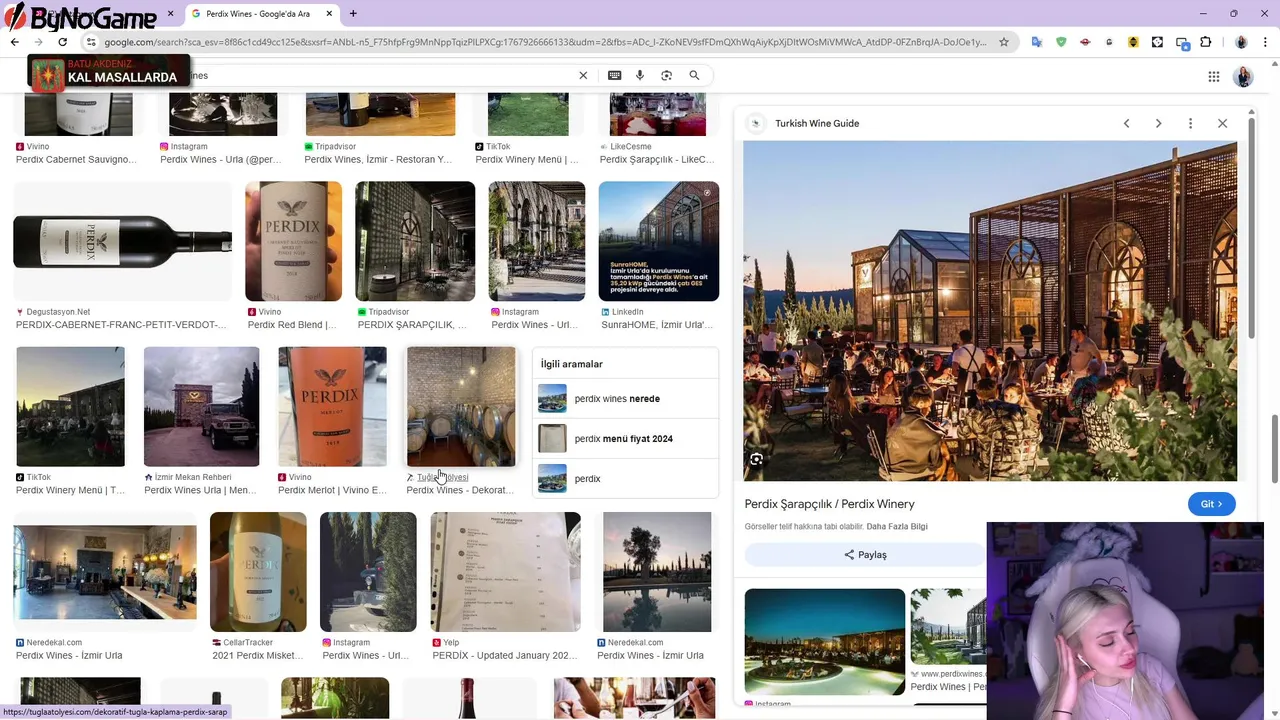The width and height of the screenshot is (1280, 720).
Task: Open the Chrome profile avatar in toolbar
Action: pyautogui.click(x=1241, y=42)
